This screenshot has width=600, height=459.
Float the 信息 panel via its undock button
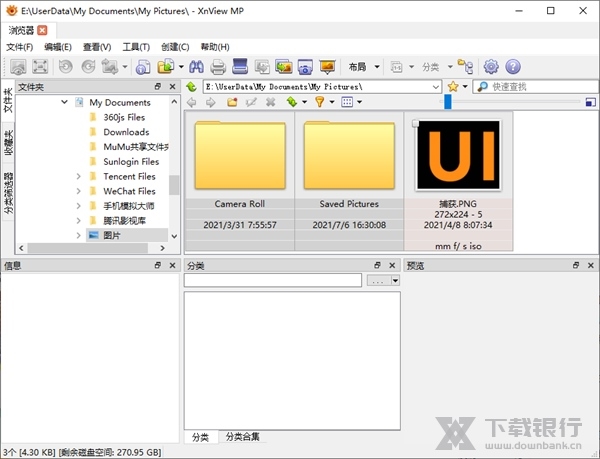tap(157, 266)
